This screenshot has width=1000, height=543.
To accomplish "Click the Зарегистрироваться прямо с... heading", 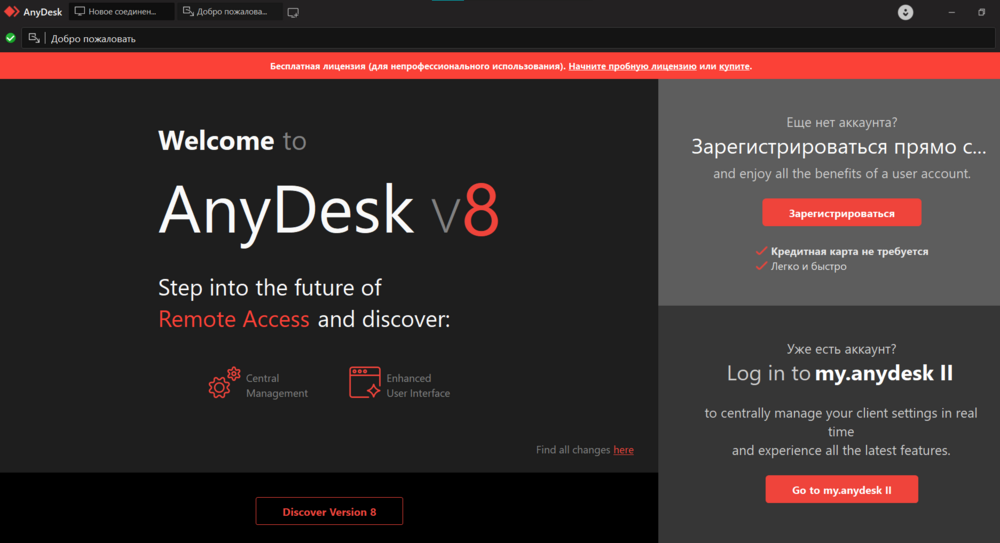I will [x=839, y=147].
